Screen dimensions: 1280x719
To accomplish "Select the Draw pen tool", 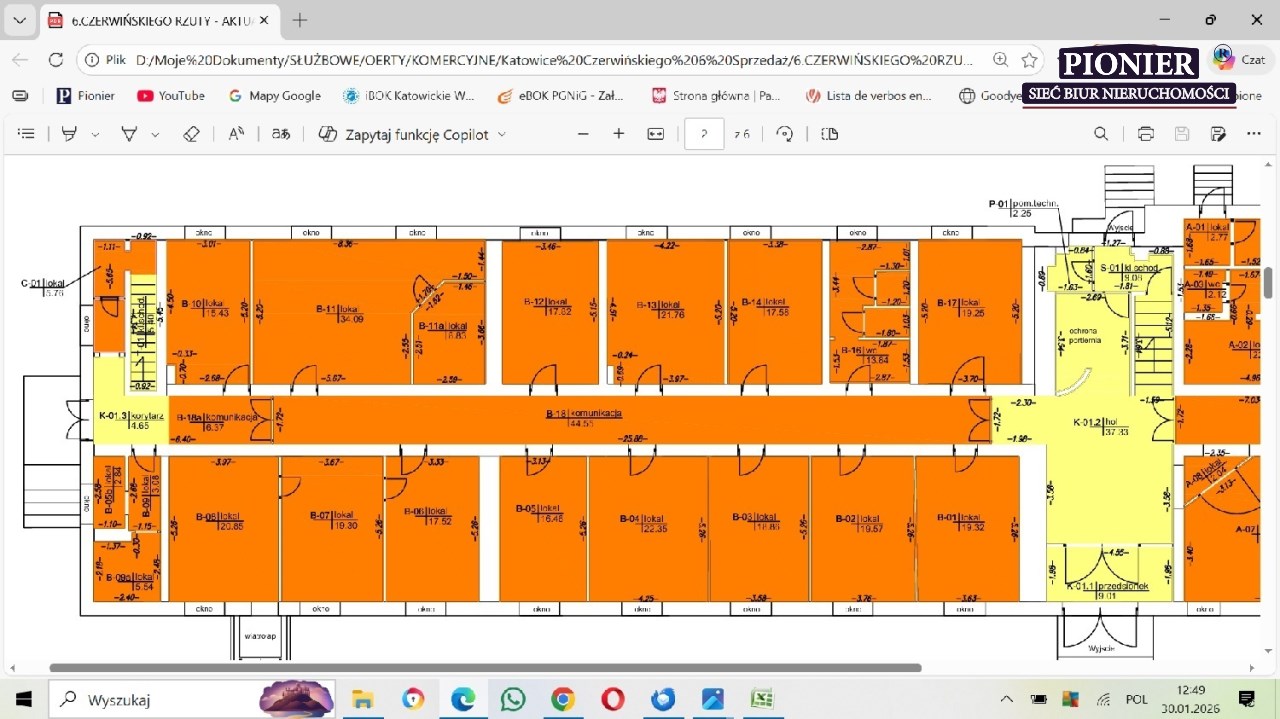I will [x=129, y=134].
